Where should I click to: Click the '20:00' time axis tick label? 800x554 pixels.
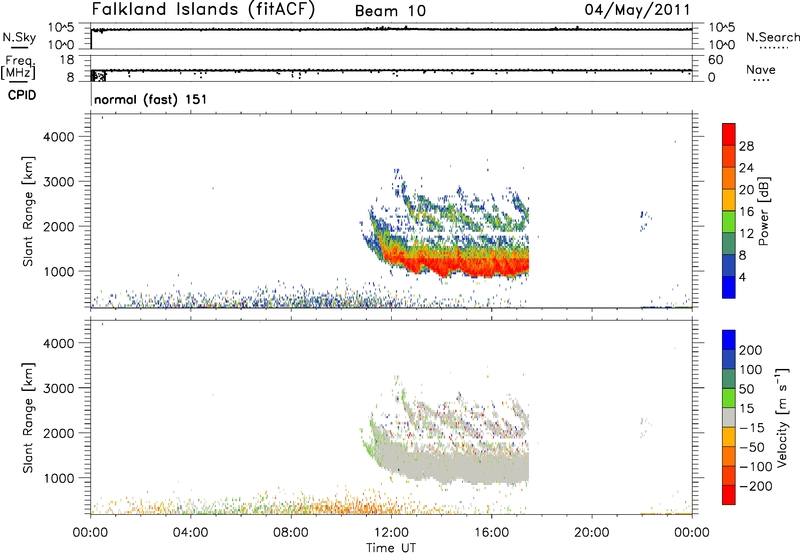592,533
